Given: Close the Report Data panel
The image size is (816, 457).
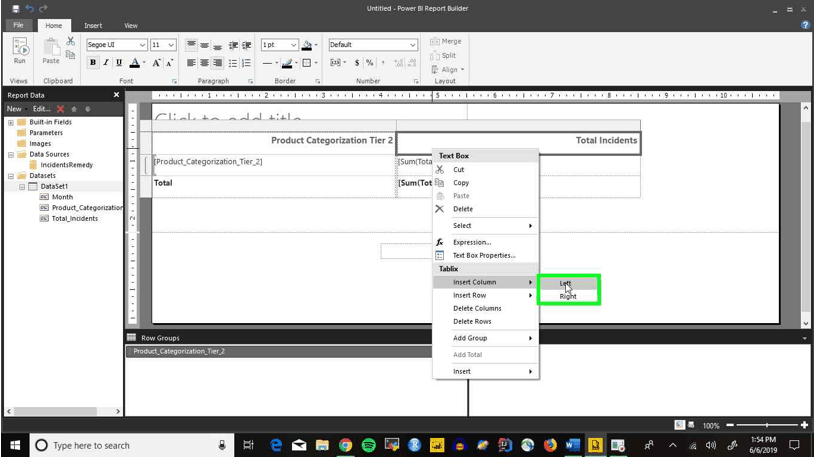Looking at the screenshot, I should tap(116, 95).
